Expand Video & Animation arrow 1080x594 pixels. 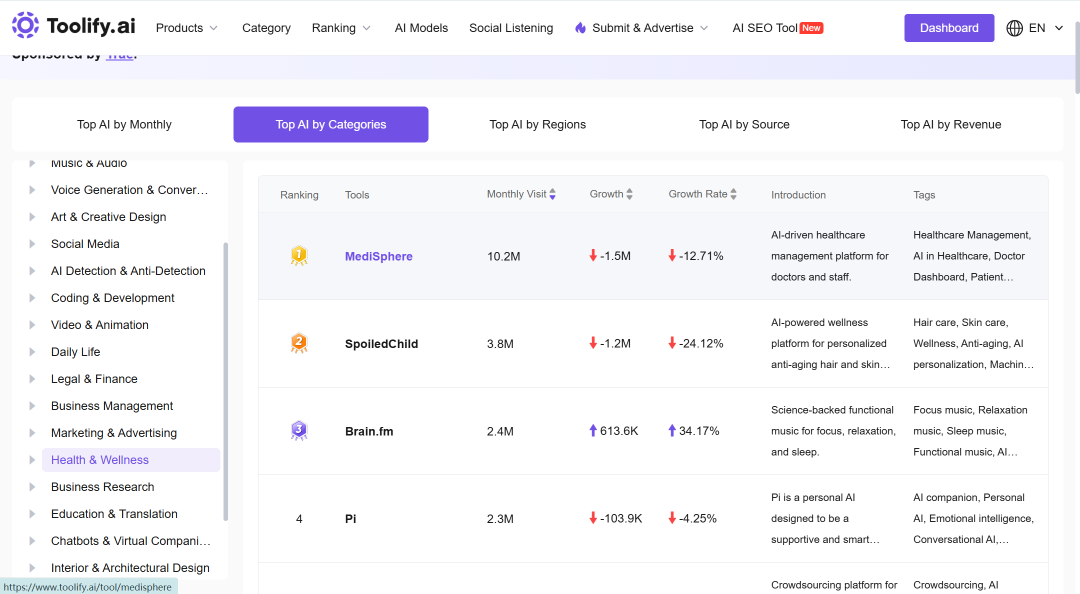pyautogui.click(x=32, y=325)
